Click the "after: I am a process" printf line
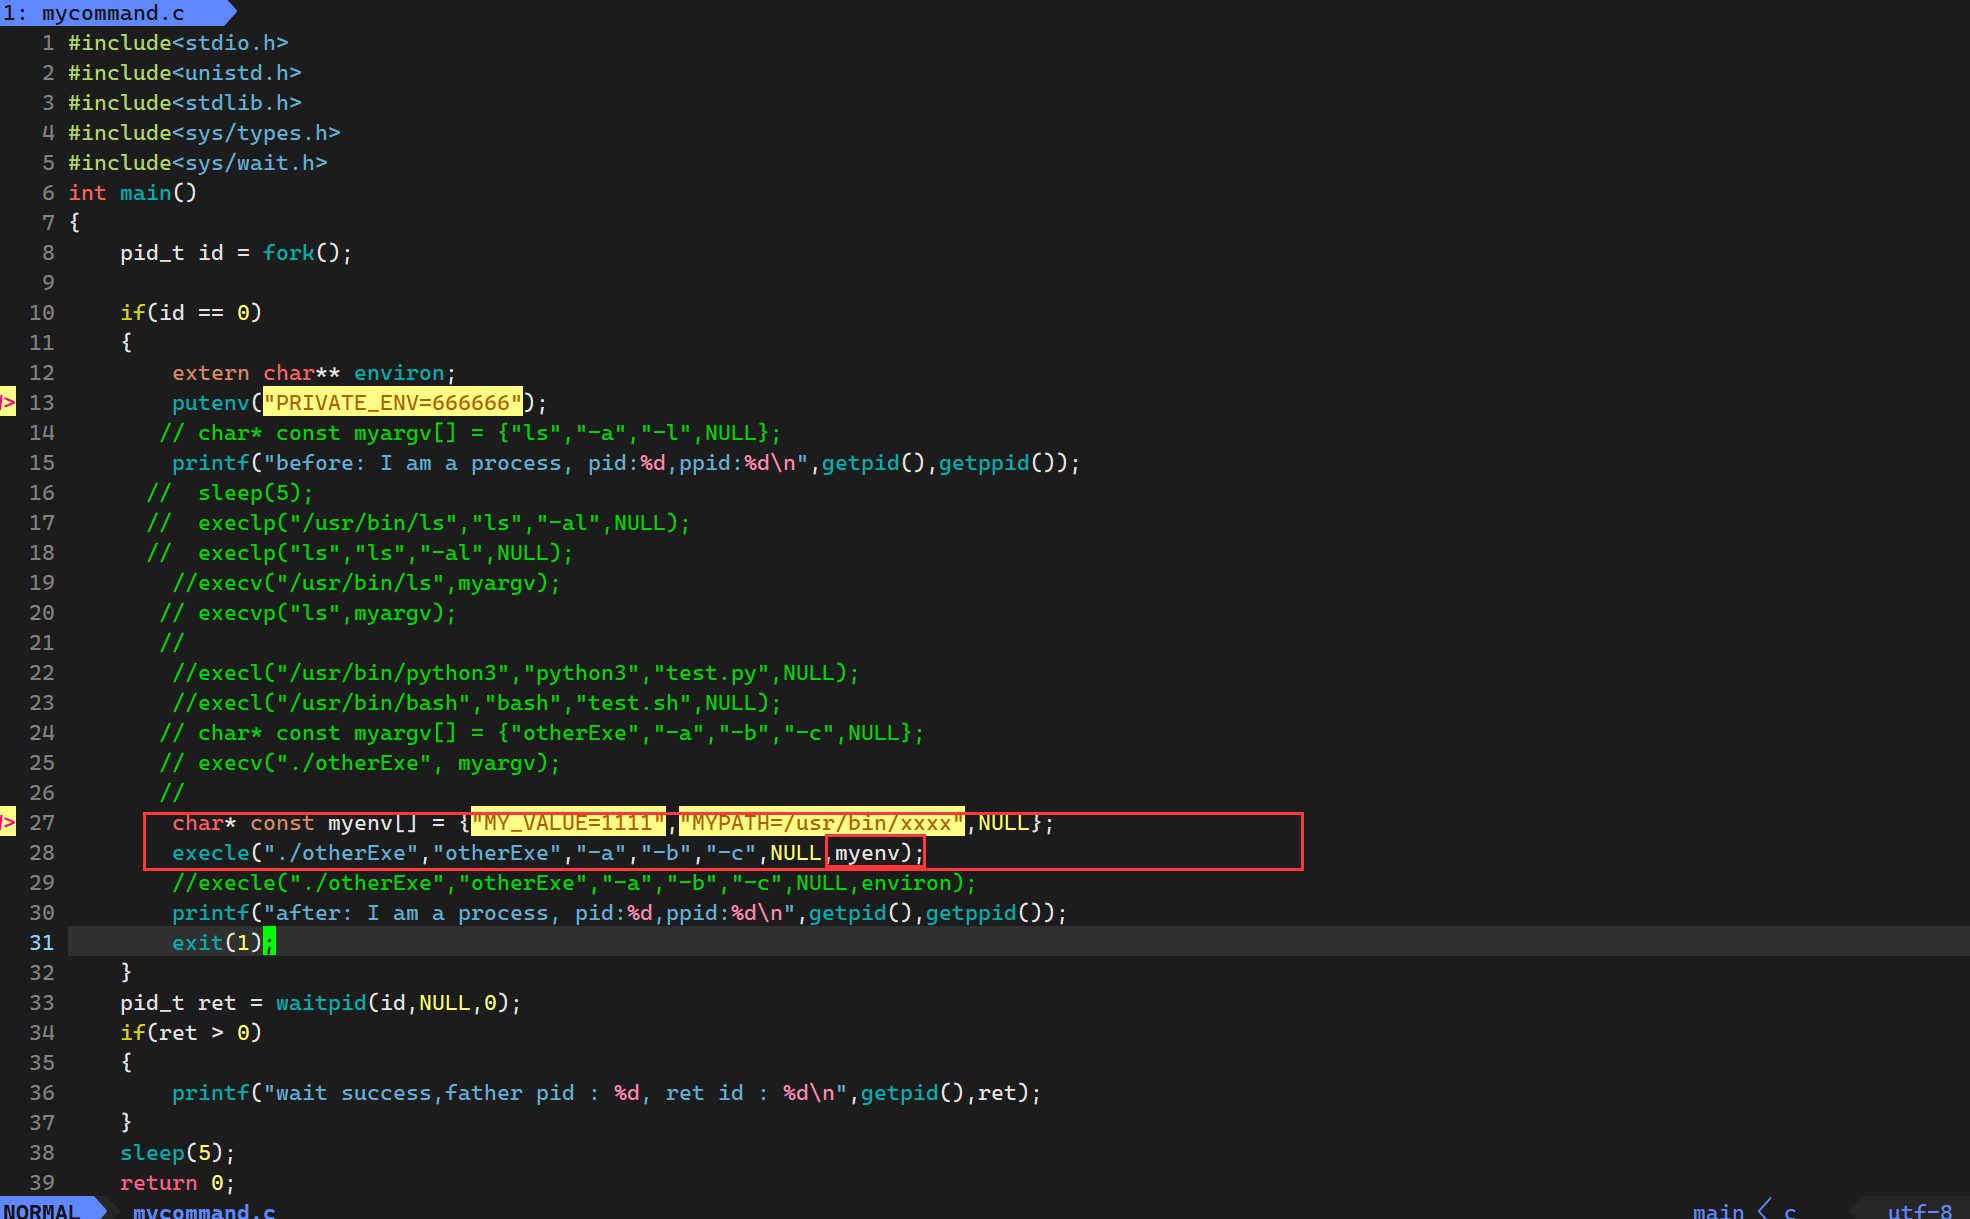 619,913
